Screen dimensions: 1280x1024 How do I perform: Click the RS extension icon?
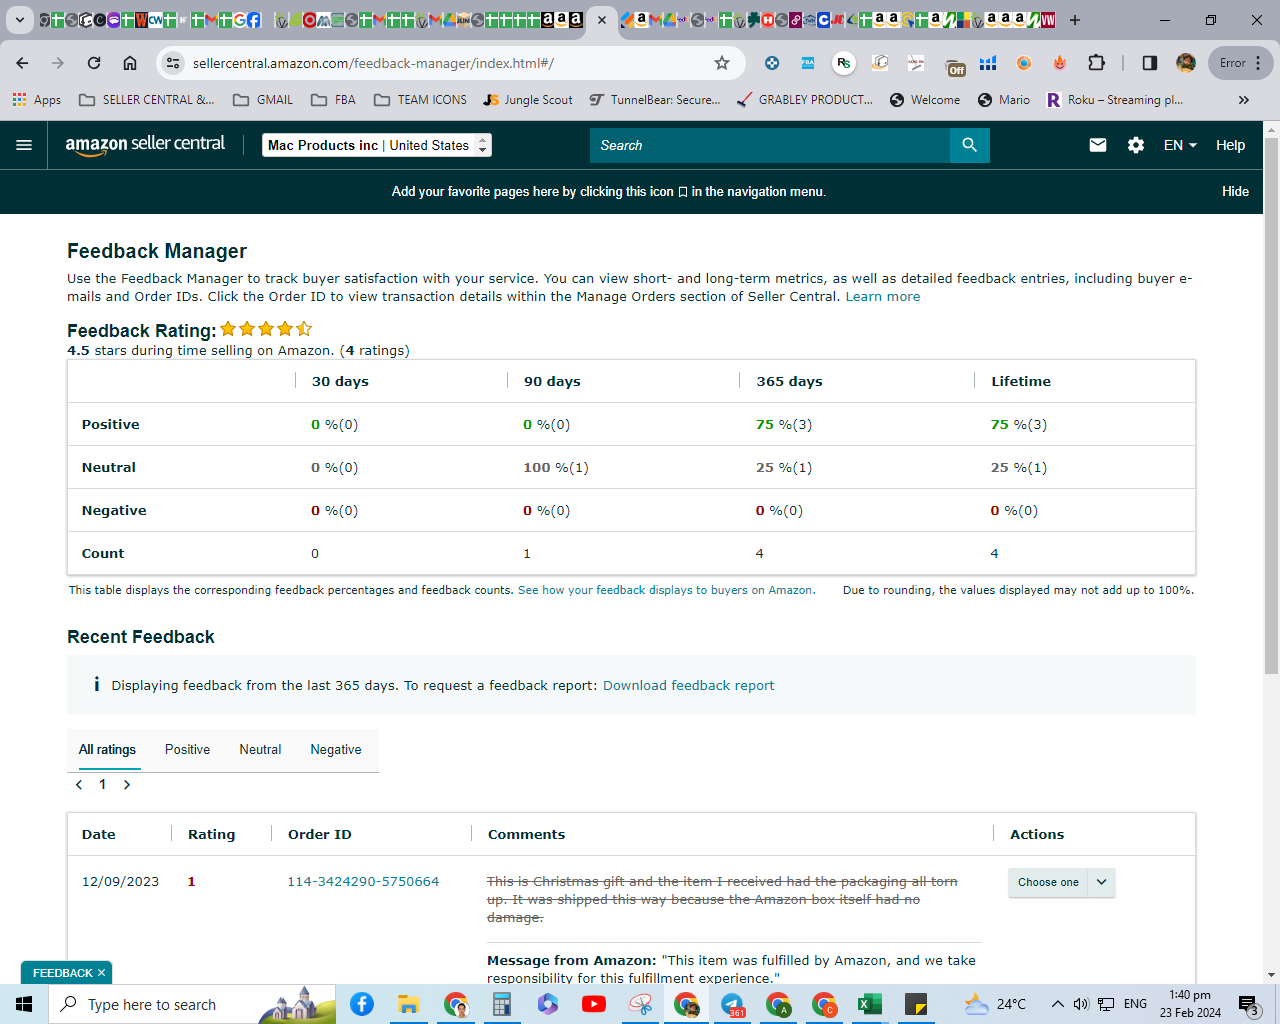tap(844, 63)
